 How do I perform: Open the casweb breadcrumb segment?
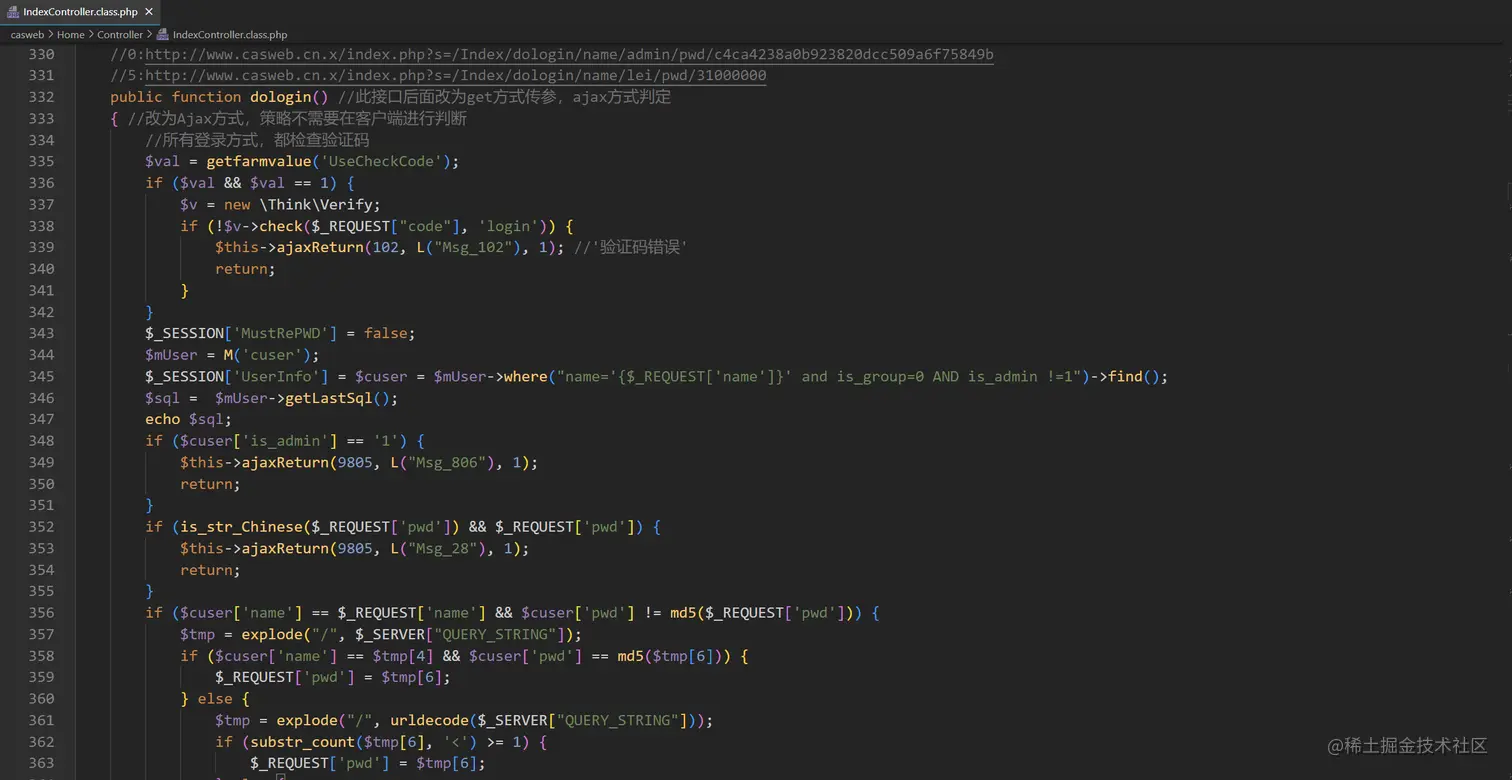[27, 34]
